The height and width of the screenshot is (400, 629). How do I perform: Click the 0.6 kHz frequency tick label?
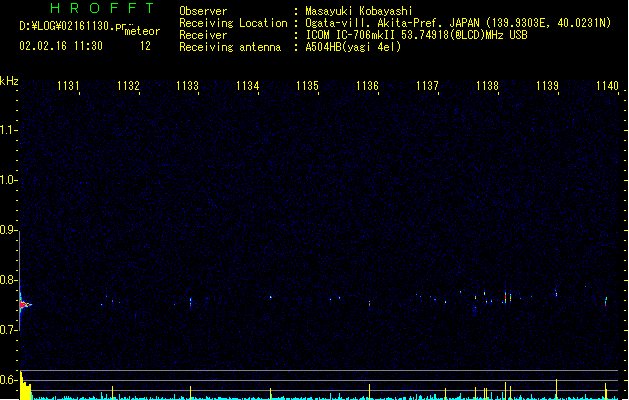(8, 380)
